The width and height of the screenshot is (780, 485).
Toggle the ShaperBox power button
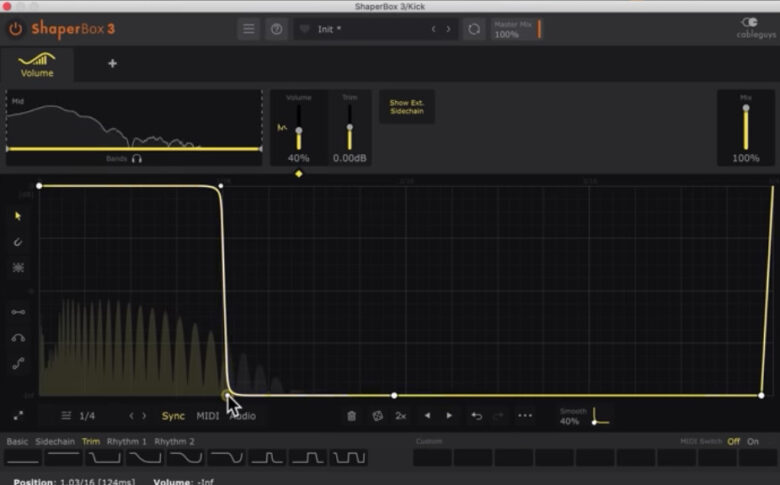point(15,29)
